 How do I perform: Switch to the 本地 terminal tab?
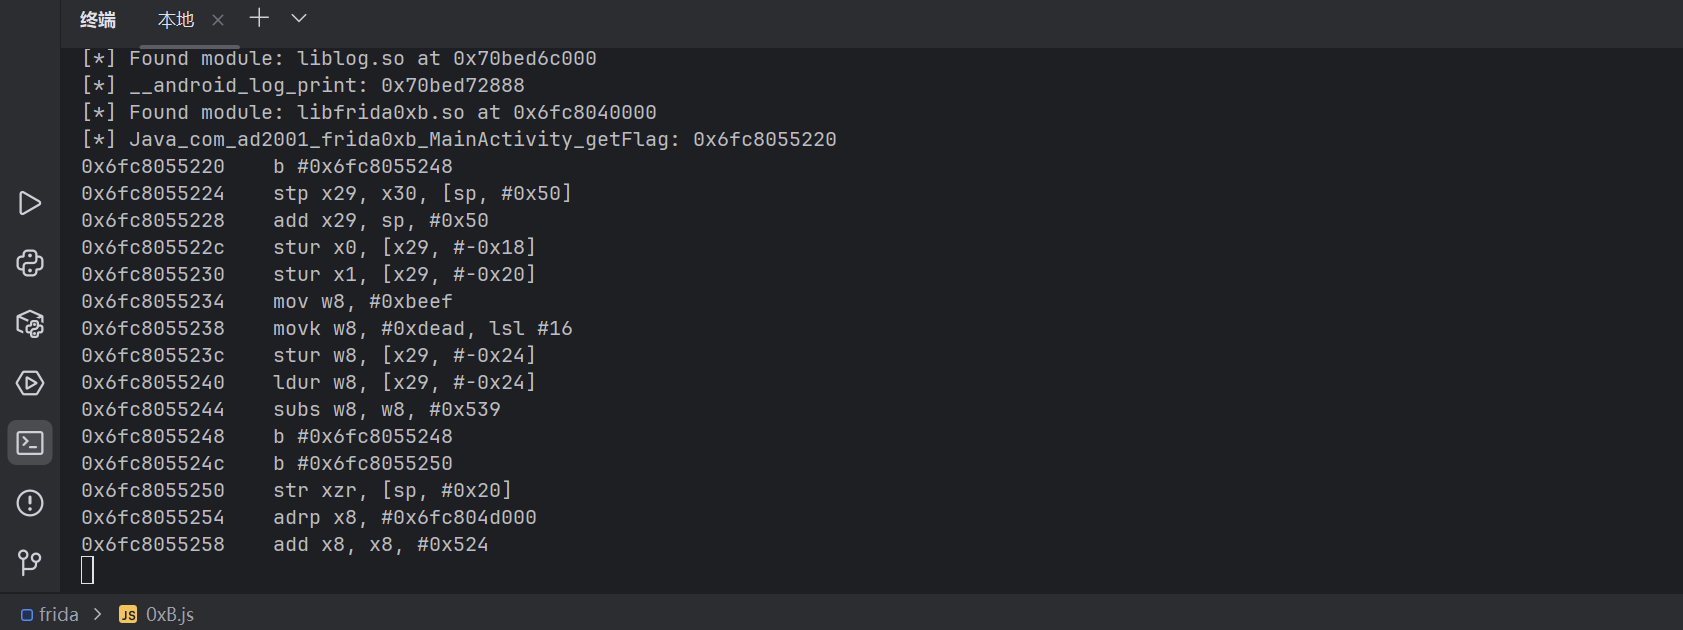pyautogui.click(x=176, y=20)
